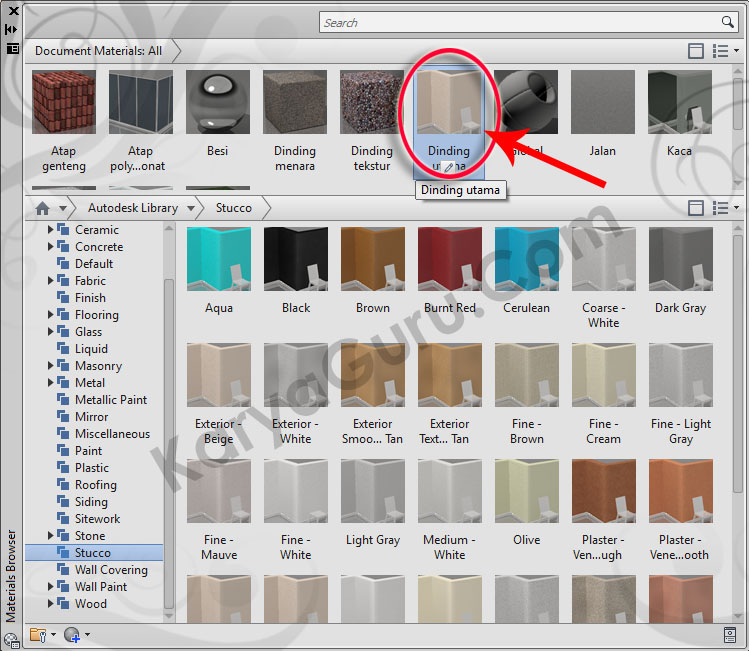Click the Autodesk Library breadcrumb
The image size is (749, 651).
pos(132,208)
